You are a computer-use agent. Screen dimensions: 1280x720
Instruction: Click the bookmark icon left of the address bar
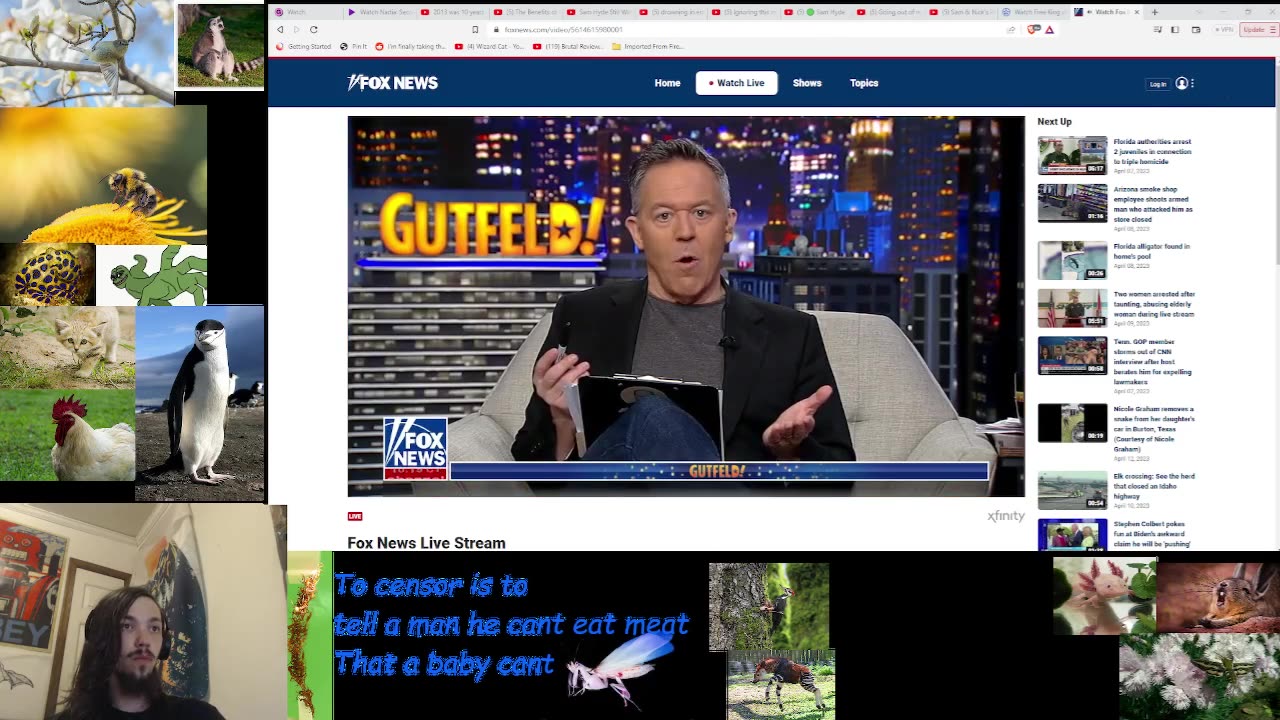pos(475,30)
